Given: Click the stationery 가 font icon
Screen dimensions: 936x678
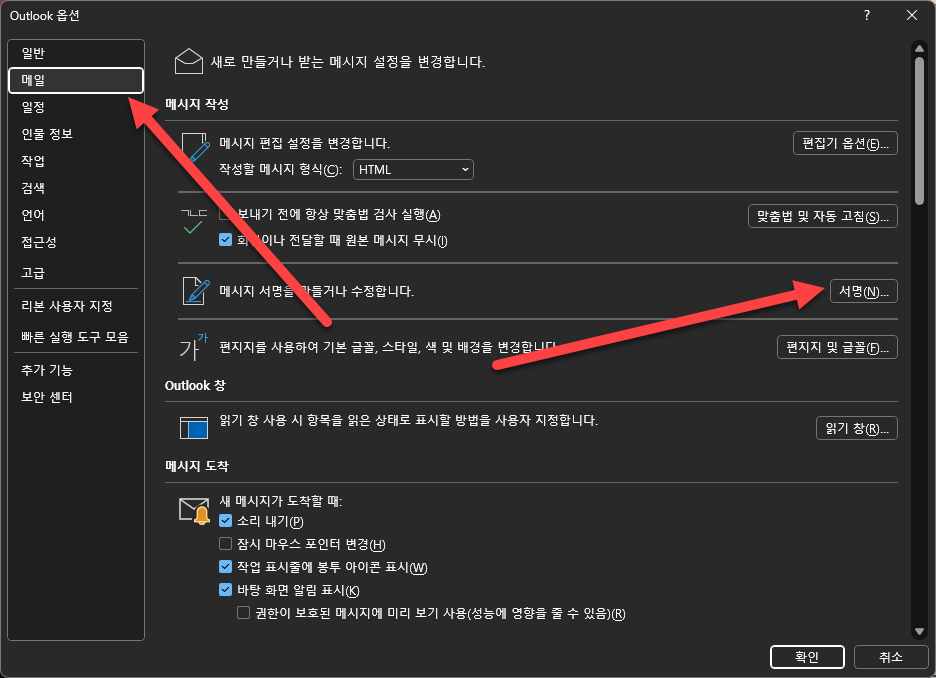Looking at the screenshot, I should click(193, 347).
